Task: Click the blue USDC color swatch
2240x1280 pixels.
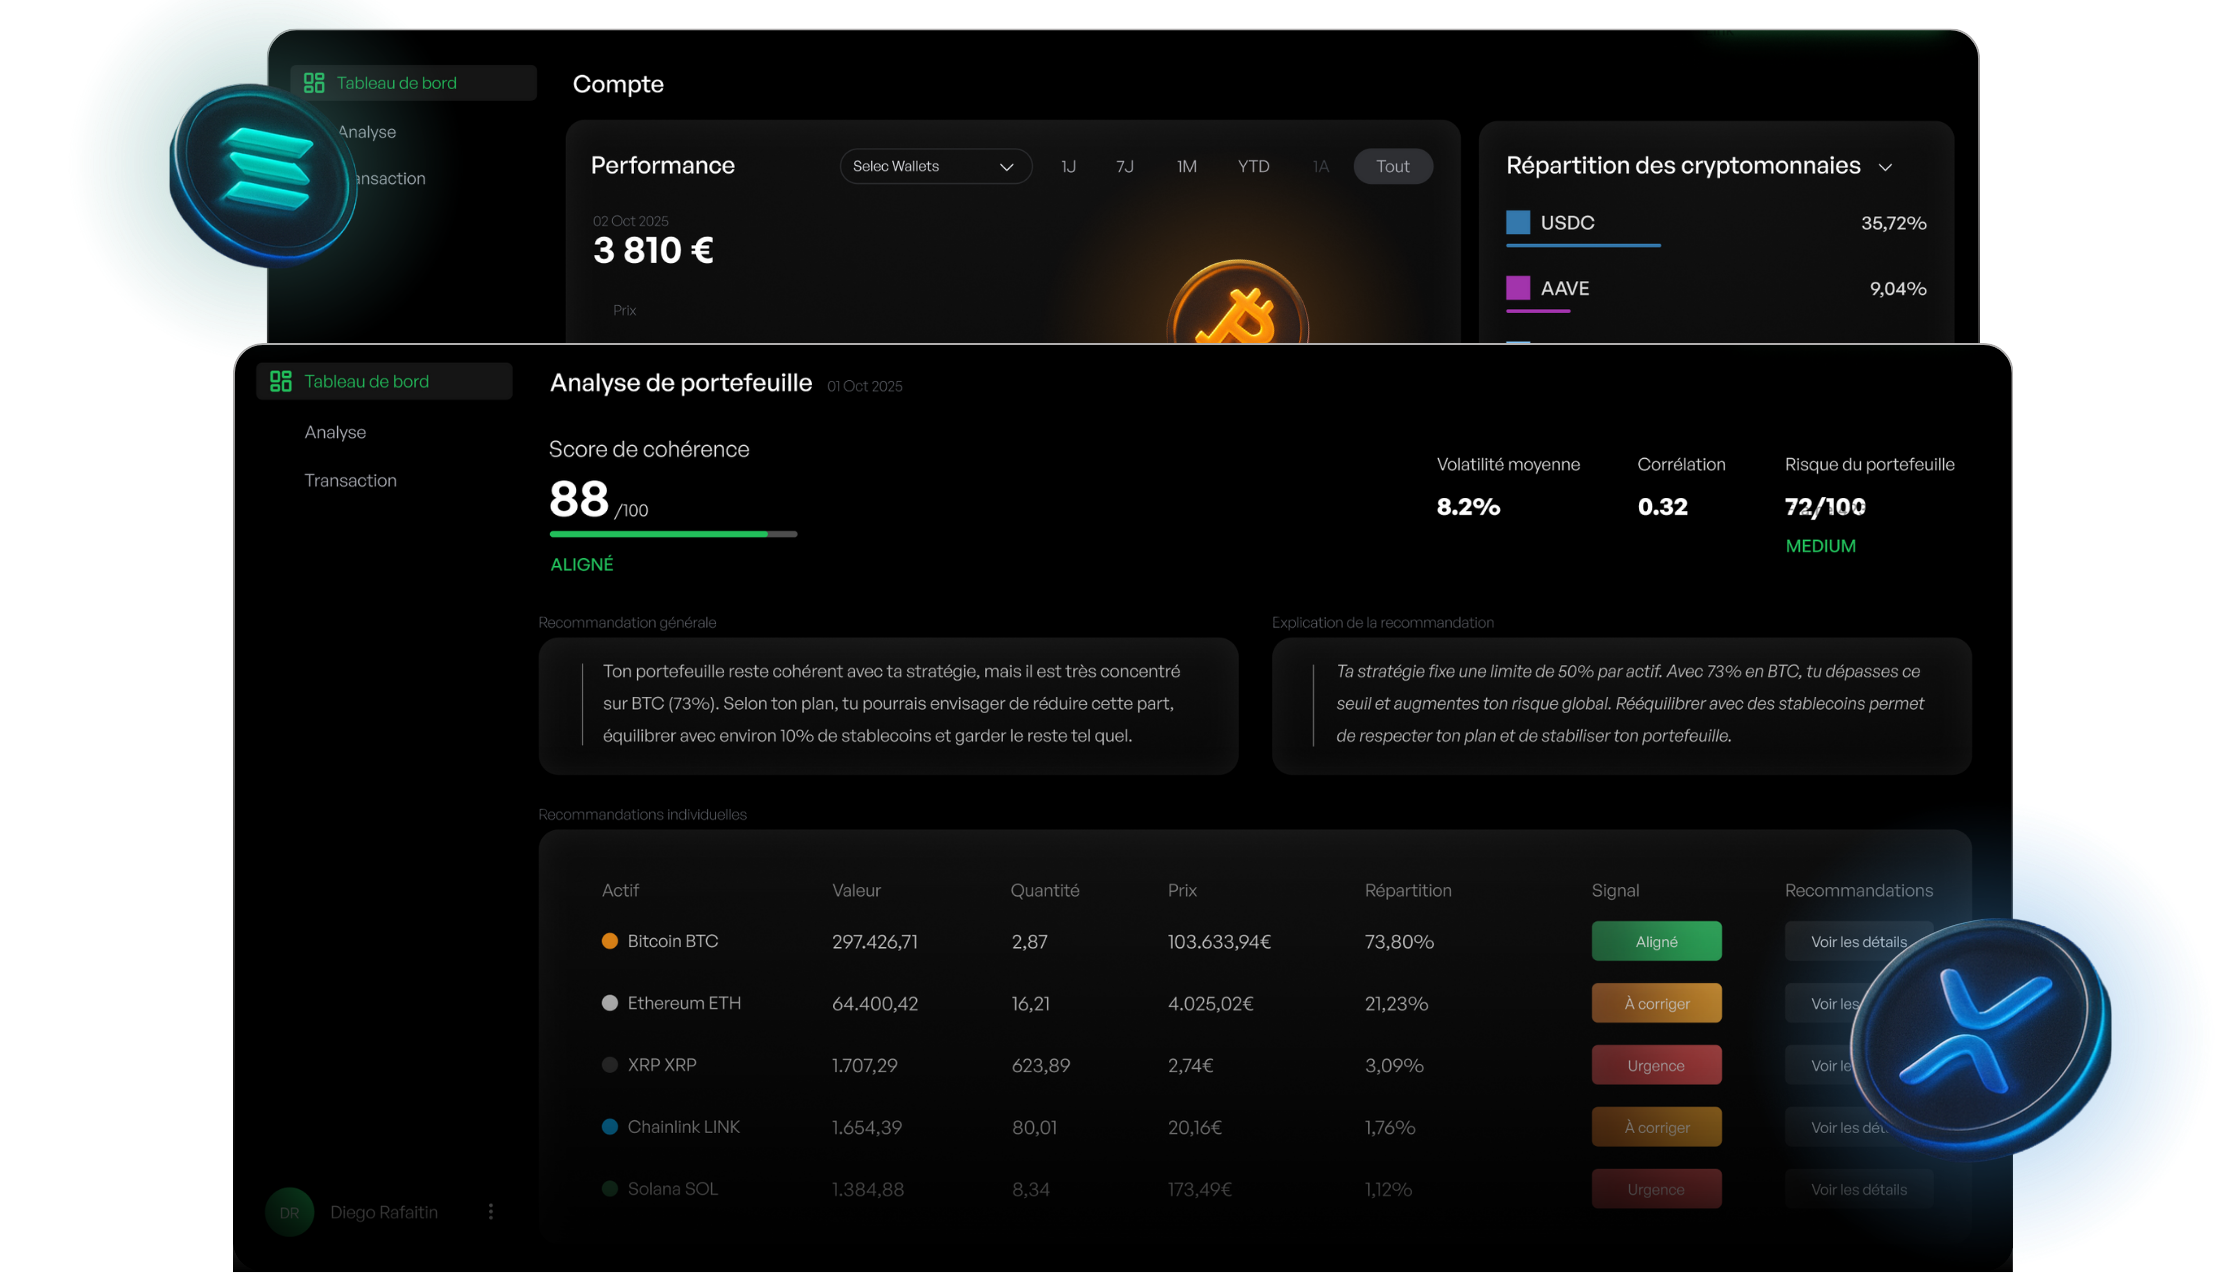Action: (1518, 222)
